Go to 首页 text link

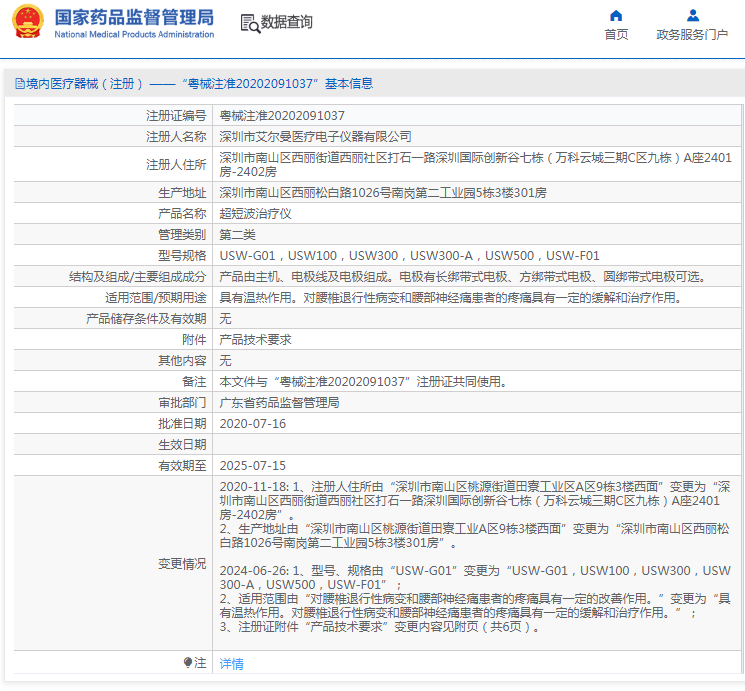(616, 35)
